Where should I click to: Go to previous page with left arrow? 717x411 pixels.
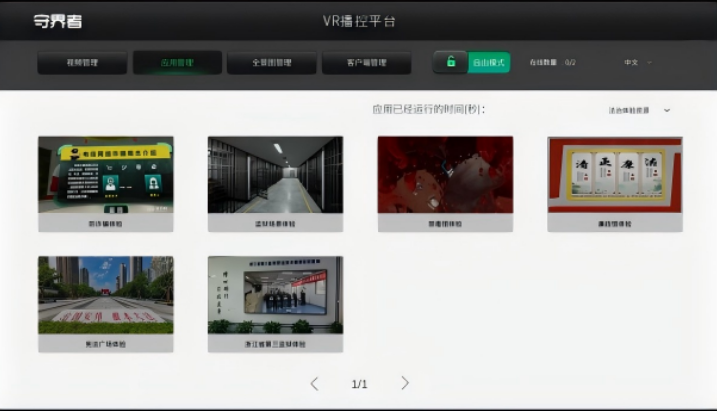click(x=314, y=383)
